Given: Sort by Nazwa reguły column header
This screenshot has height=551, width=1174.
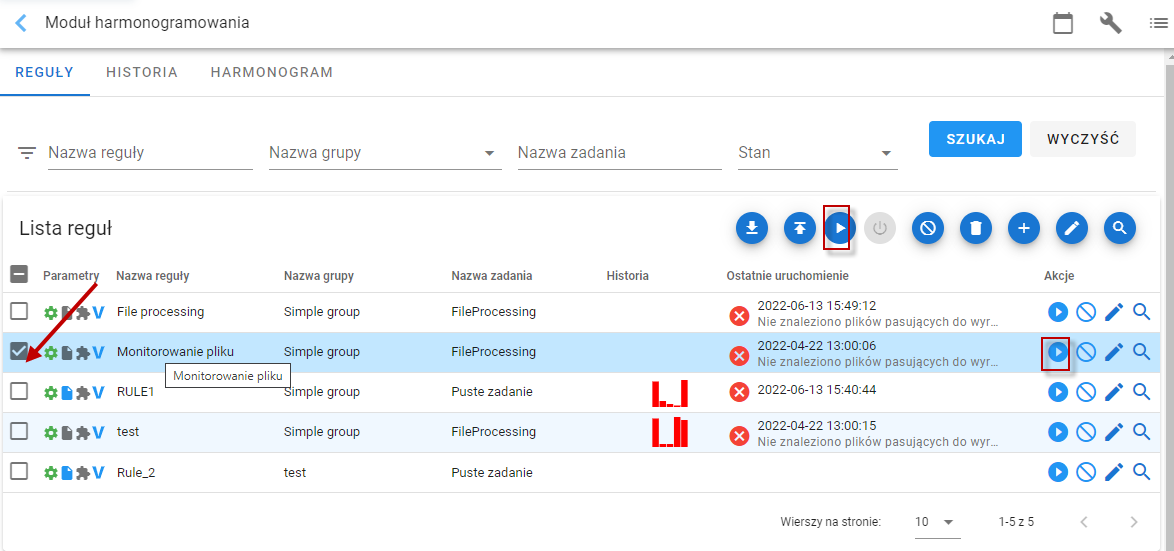Looking at the screenshot, I should click(153, 276).
